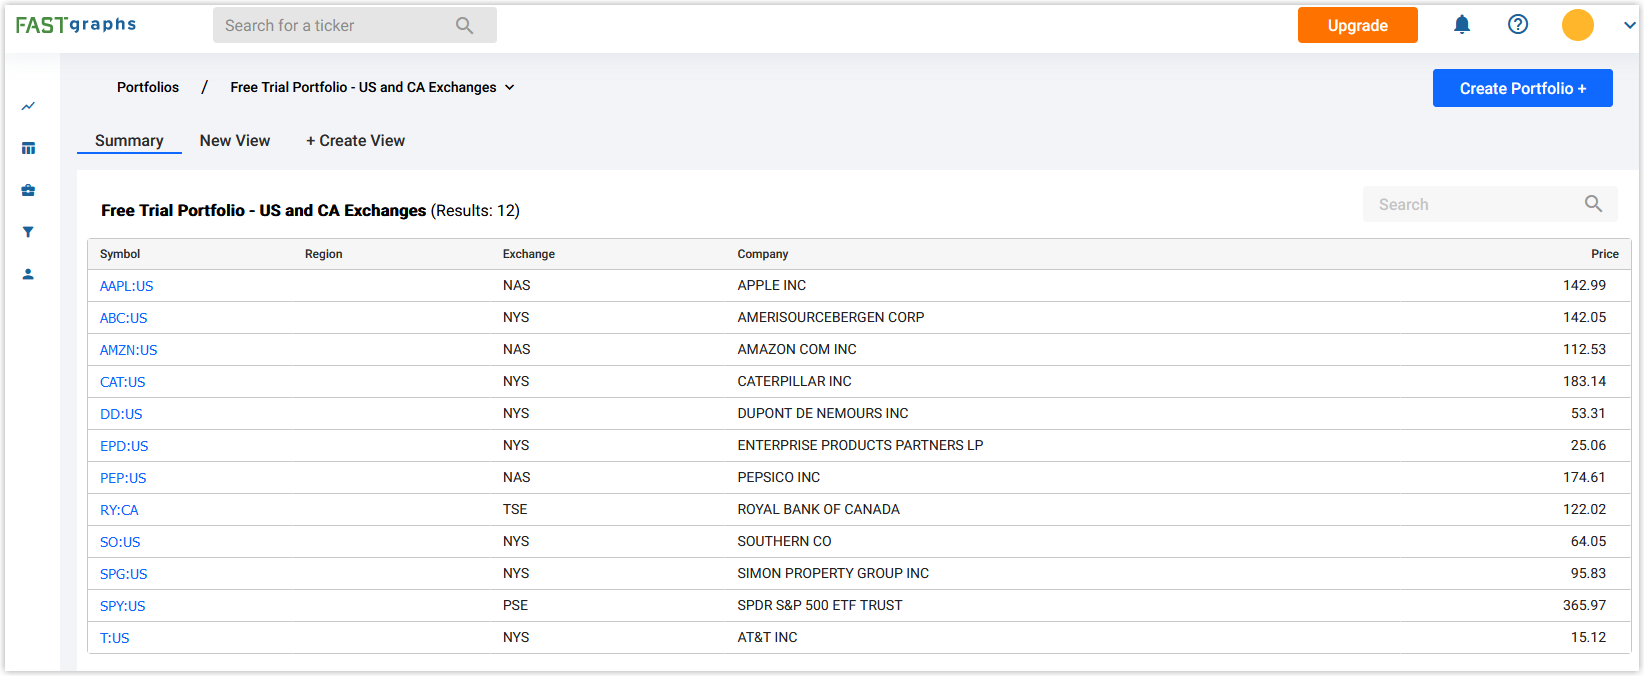Click the price 365.97
Viewport: 1645px width, 677px height.
[1585, 605]
